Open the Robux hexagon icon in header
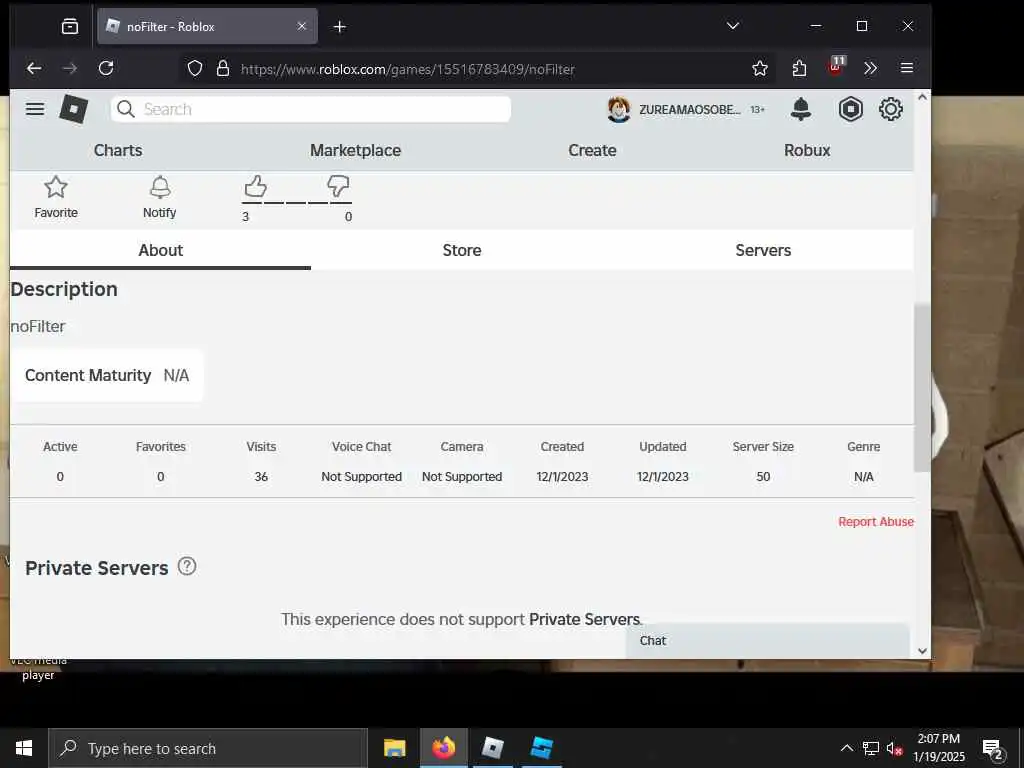Screen dimensions: 1024x768 point(850,109)
